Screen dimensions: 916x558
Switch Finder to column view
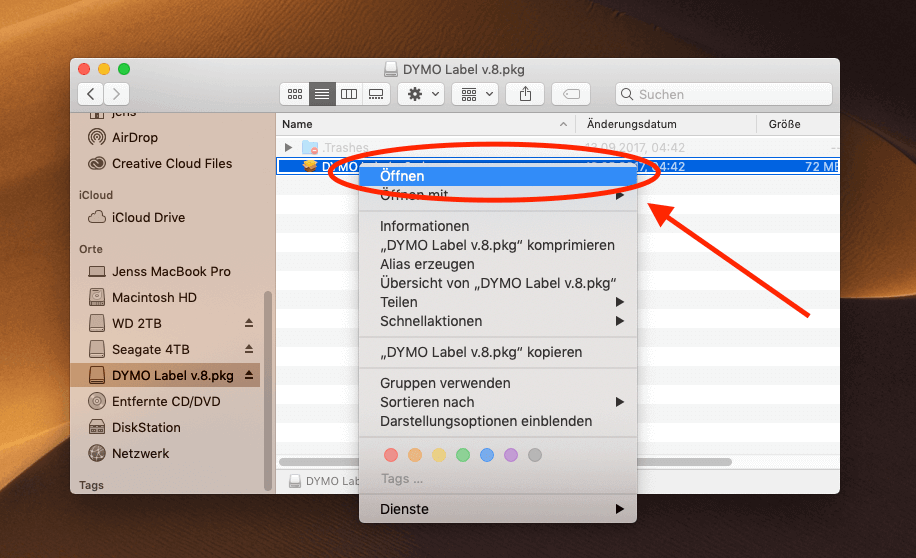click(x=349, y=94)
